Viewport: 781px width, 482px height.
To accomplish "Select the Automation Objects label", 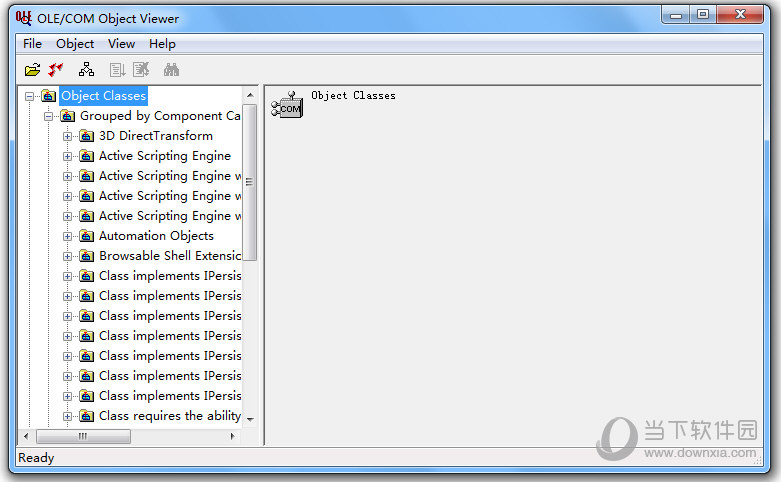I will pyautogui.click(x=156, y=236).
